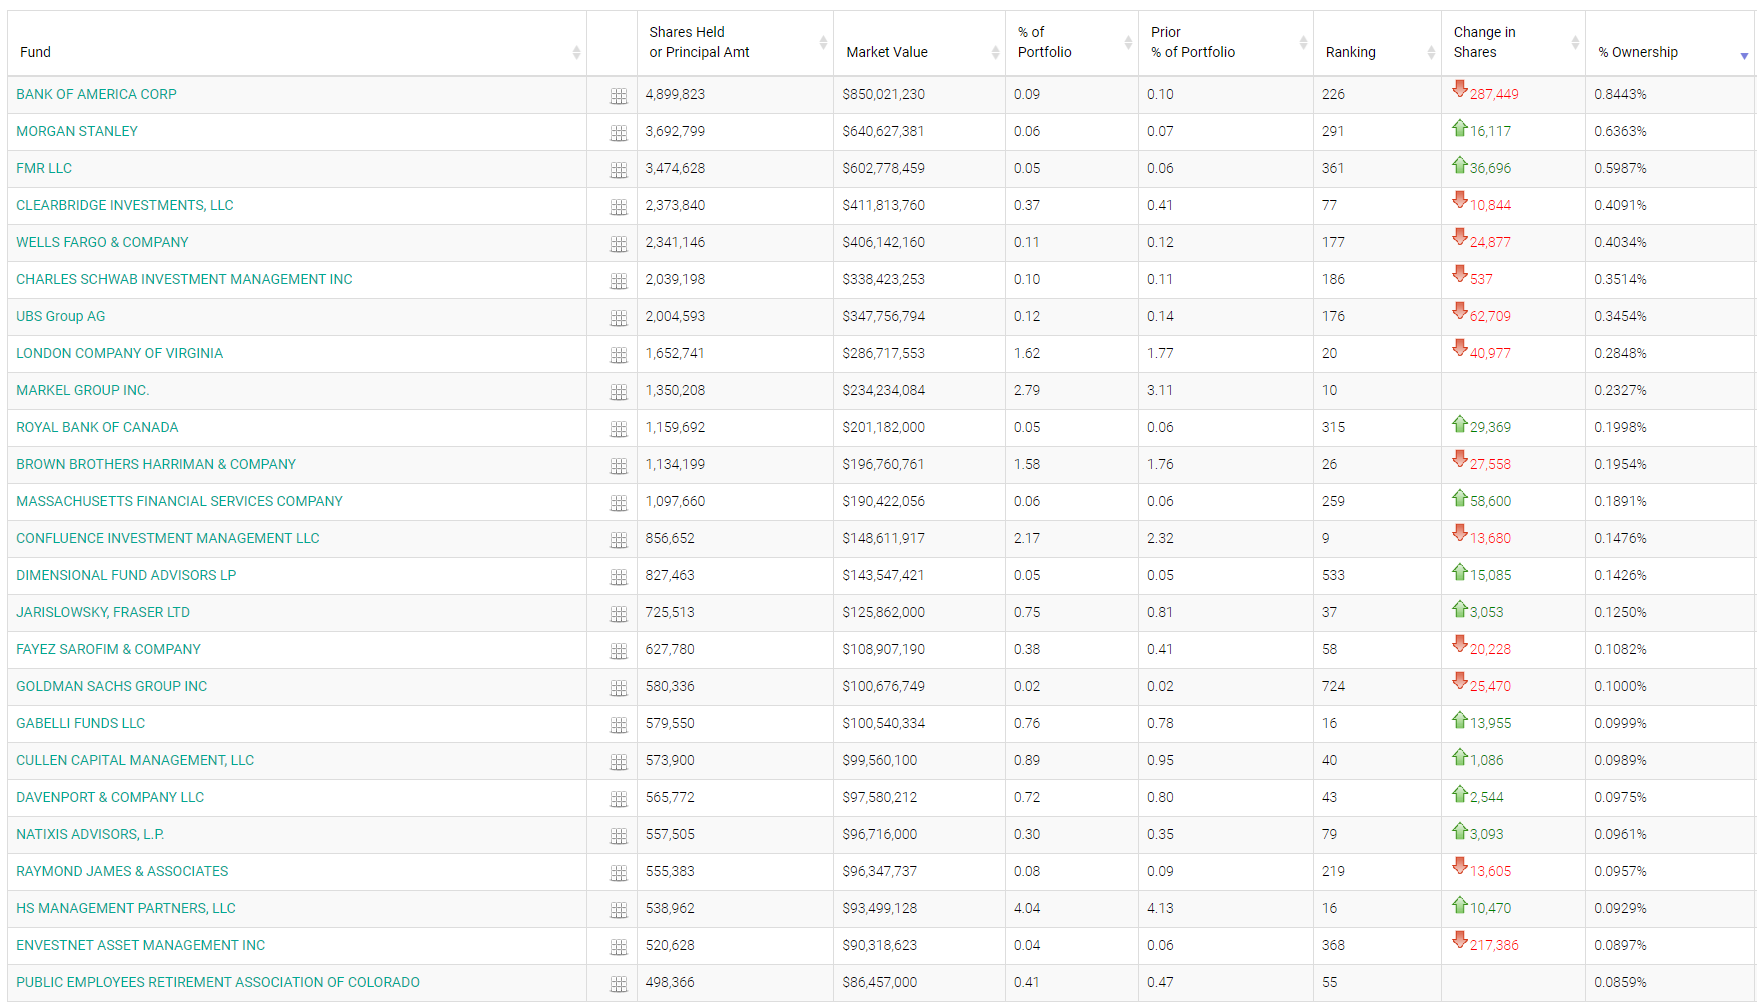Open grid icon for Fayez Sarofim row
Viewport: 1757px width, 1006px height.
pos(619,651)
